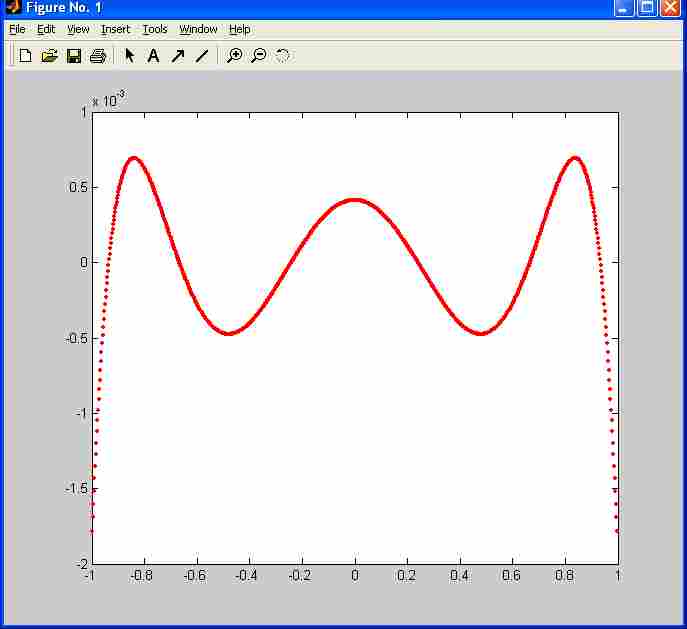This screenshot has width=687, height=629.
Task: Open the File menu
Action: coord(17,29)
